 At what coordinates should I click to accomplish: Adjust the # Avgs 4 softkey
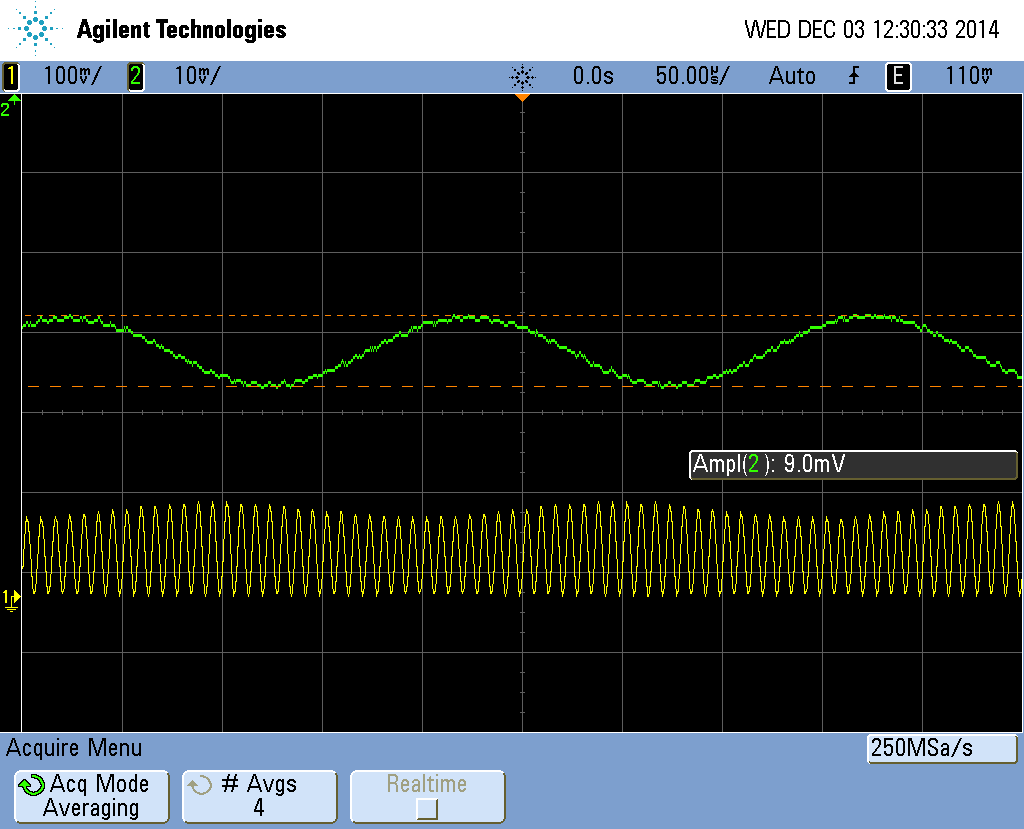pyautogui.click(x=259, y=796)
